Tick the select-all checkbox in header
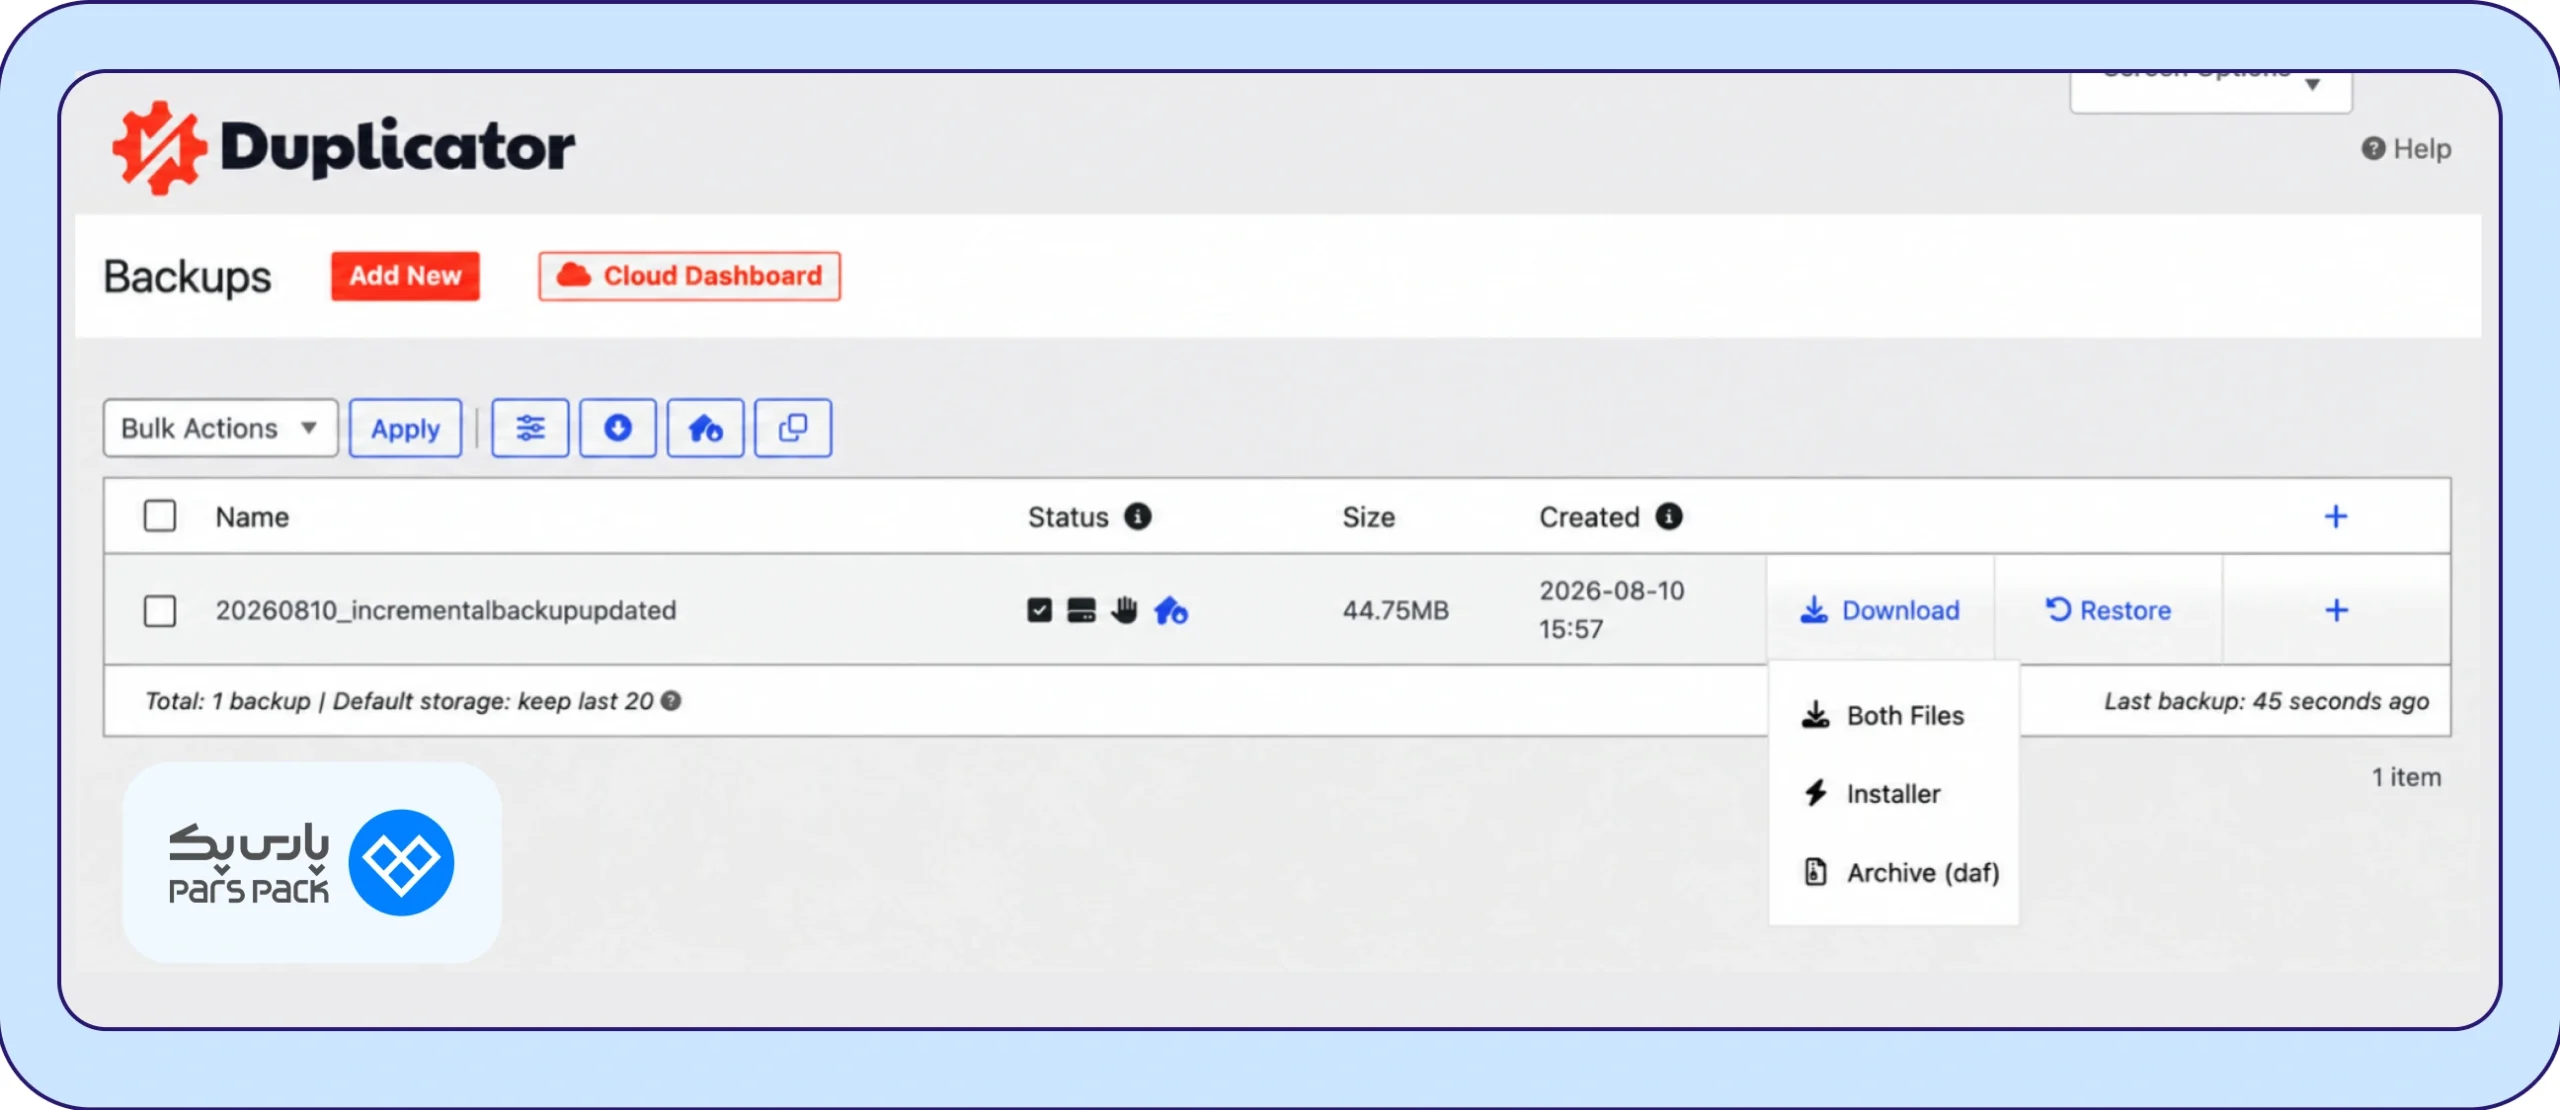The image size is (2560, 1110). [x=160, y=516]
